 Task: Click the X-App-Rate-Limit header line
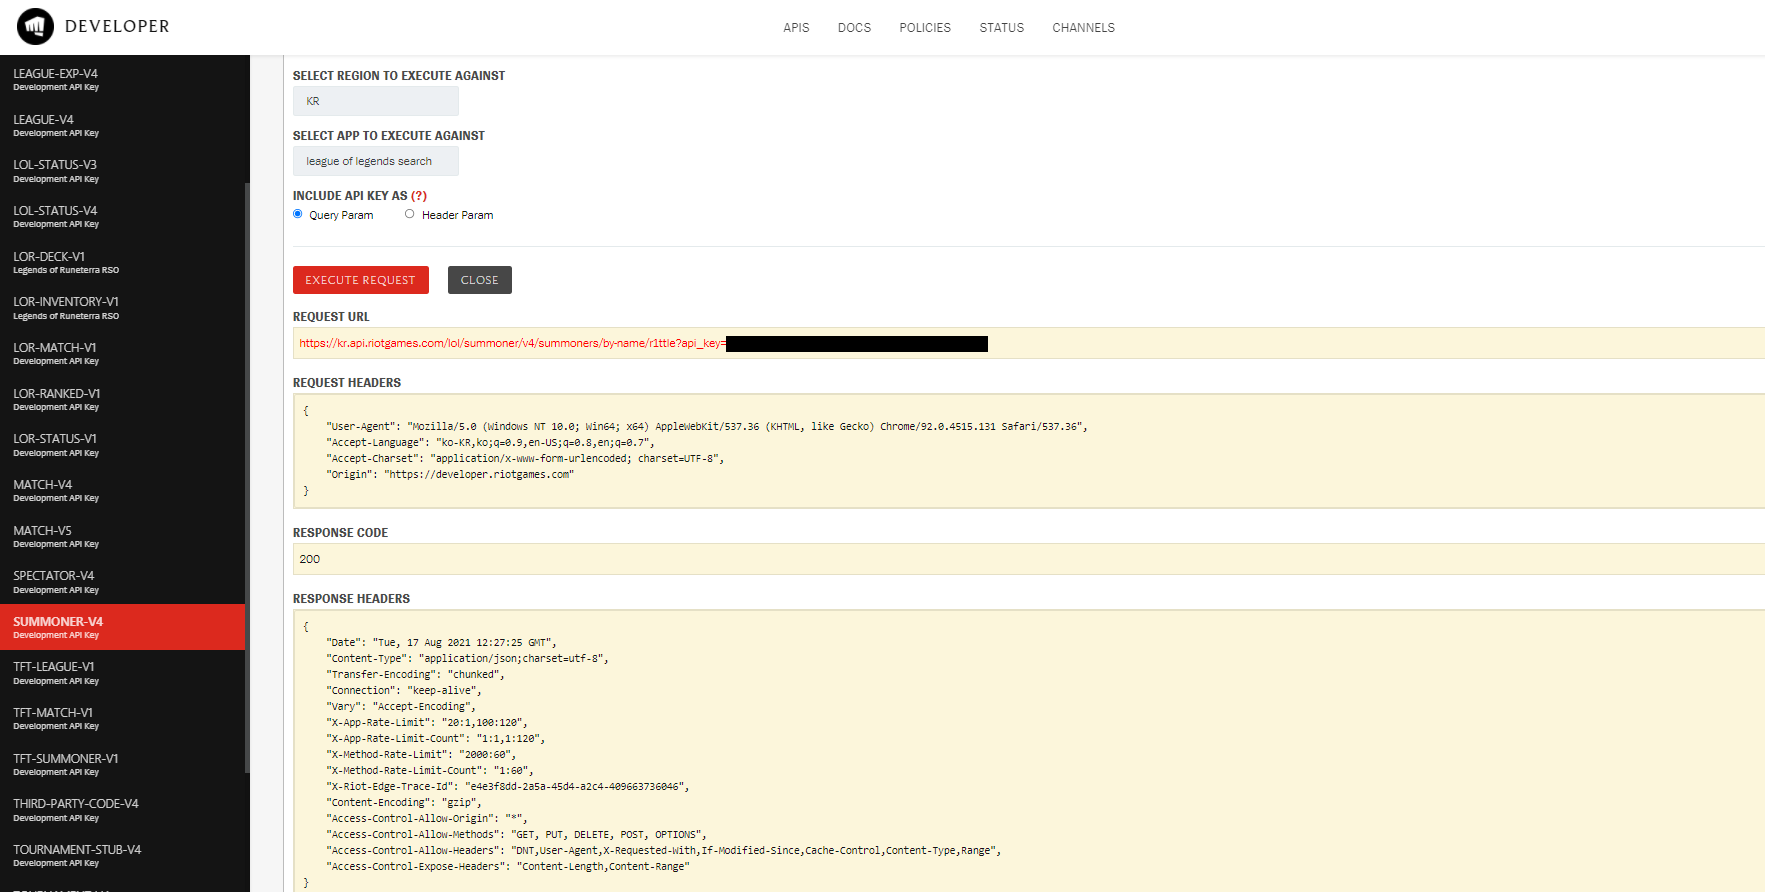tap(427, 722)
